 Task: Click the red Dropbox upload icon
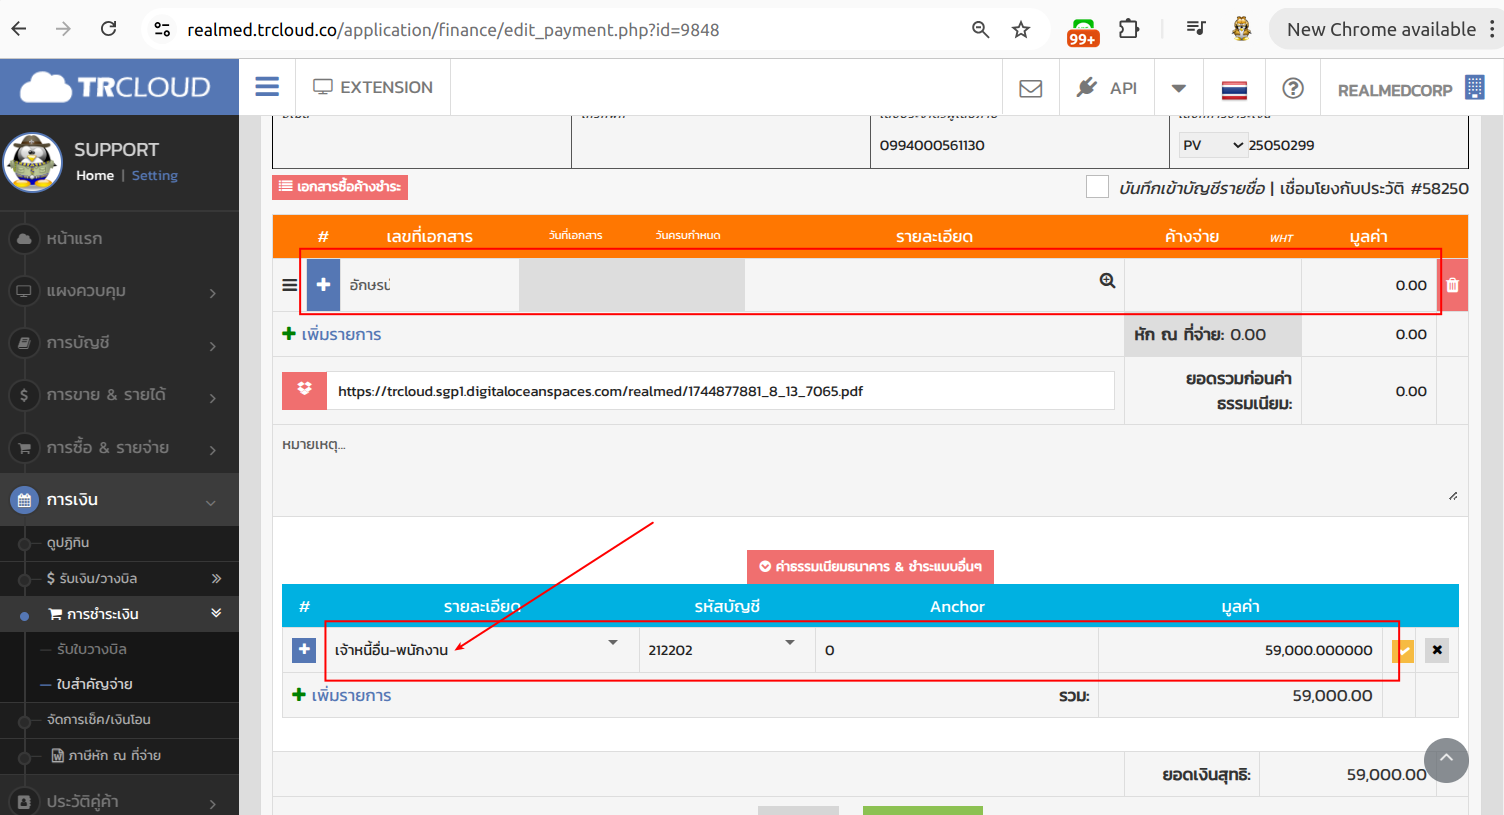point(304,390)
